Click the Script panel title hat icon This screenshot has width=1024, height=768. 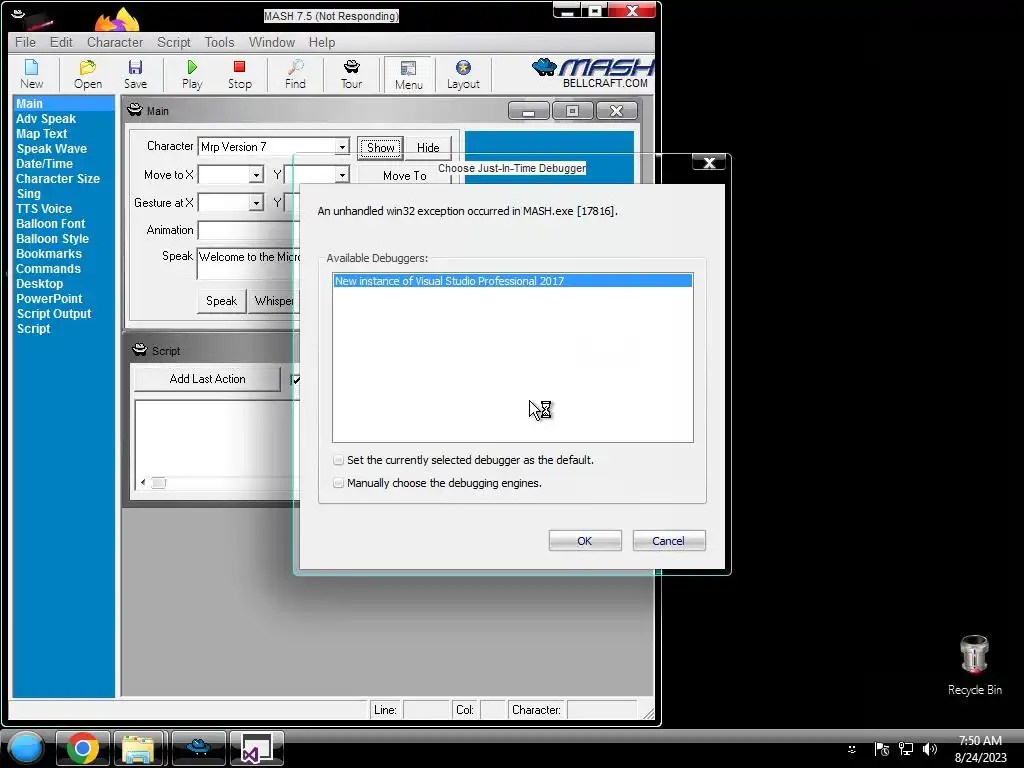coord(140,350)
